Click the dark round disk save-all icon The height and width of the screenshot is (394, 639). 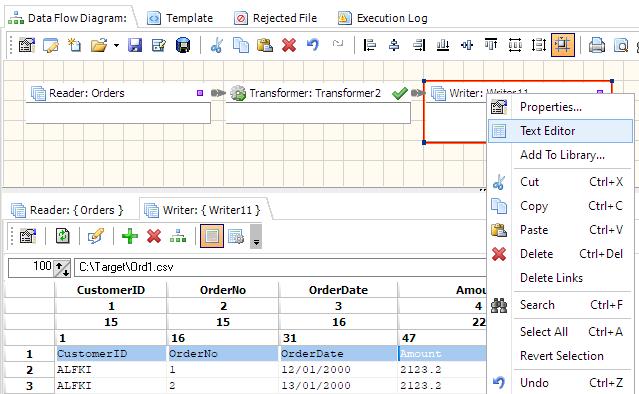click(183, 45)
